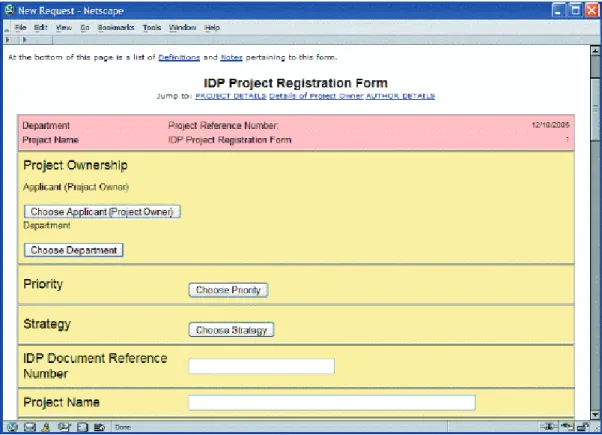Open Address Book icon in status bar
The image size is (602, 435).
[x=83, y=427]
